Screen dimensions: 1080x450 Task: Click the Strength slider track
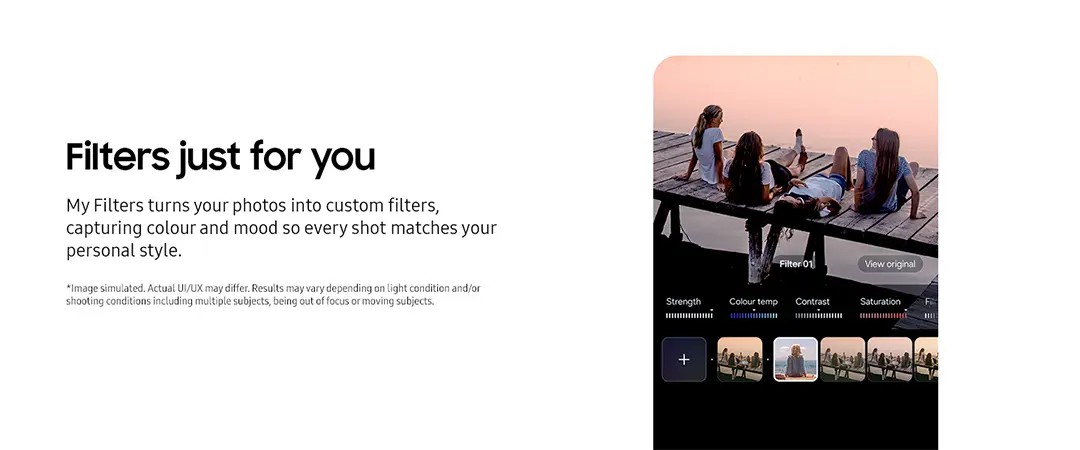pyautogui.click(x=689, y=315)
